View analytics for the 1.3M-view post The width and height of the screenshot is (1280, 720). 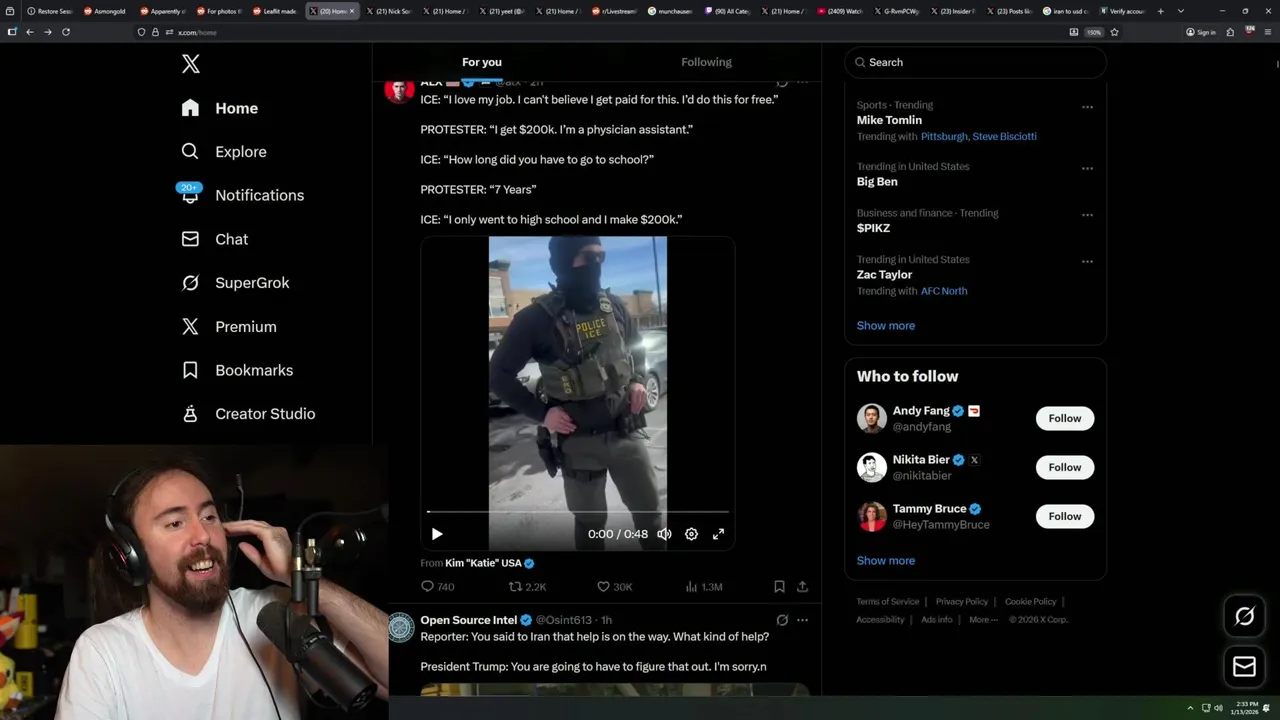click(x=703, y=587)
